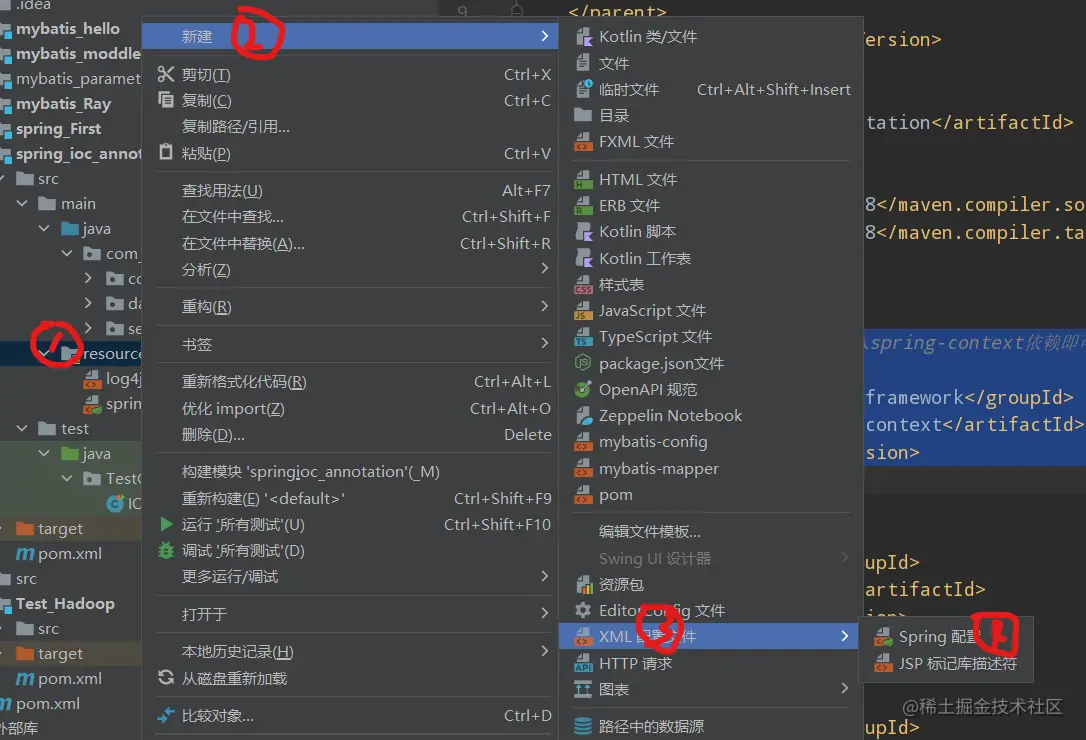Screen dimensions: 1086x740
Task: Click the Spring 配置 file icon
Action: 883,637
